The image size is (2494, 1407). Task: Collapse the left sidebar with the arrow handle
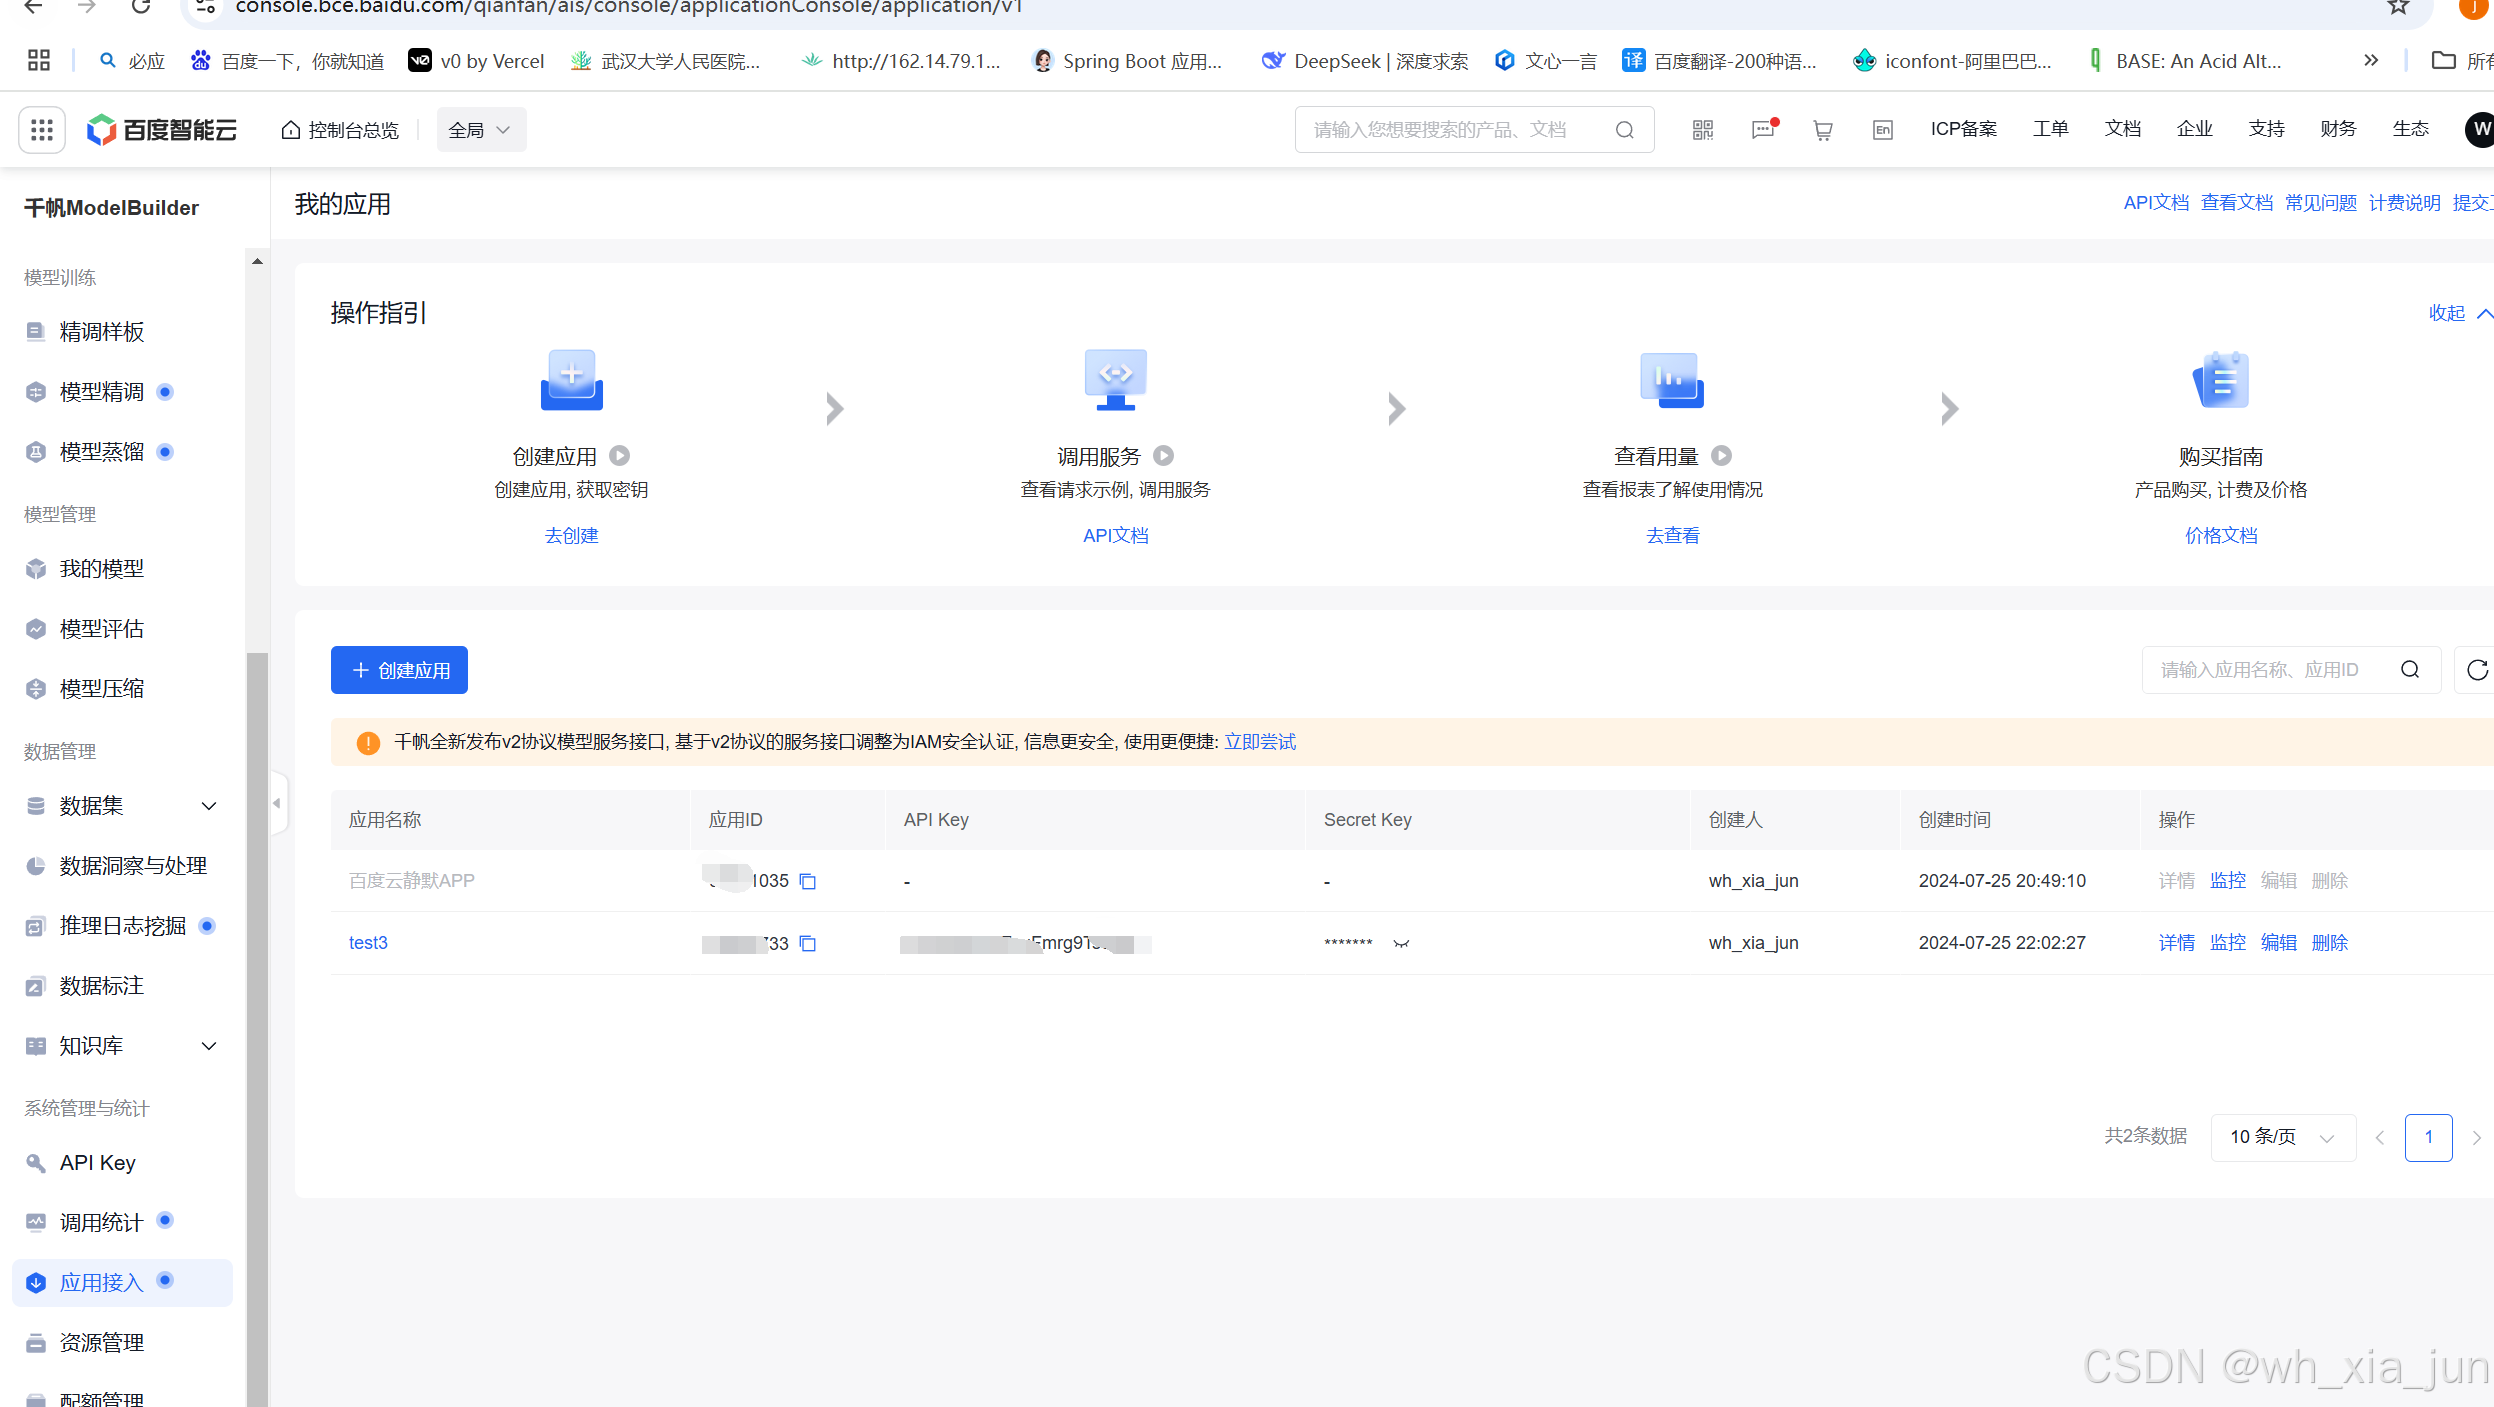(278, 803)
